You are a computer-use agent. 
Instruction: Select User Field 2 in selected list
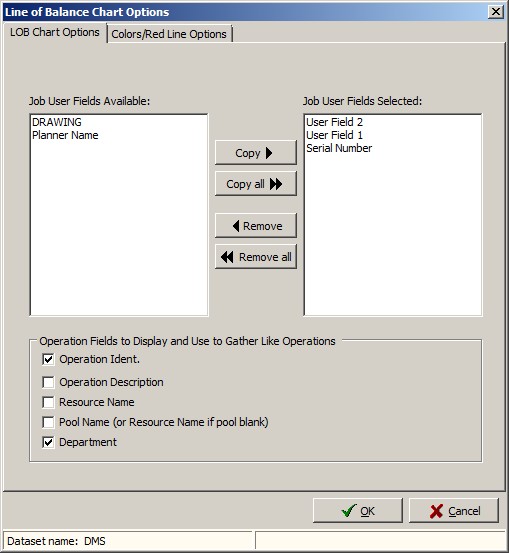tap(334, 122)
